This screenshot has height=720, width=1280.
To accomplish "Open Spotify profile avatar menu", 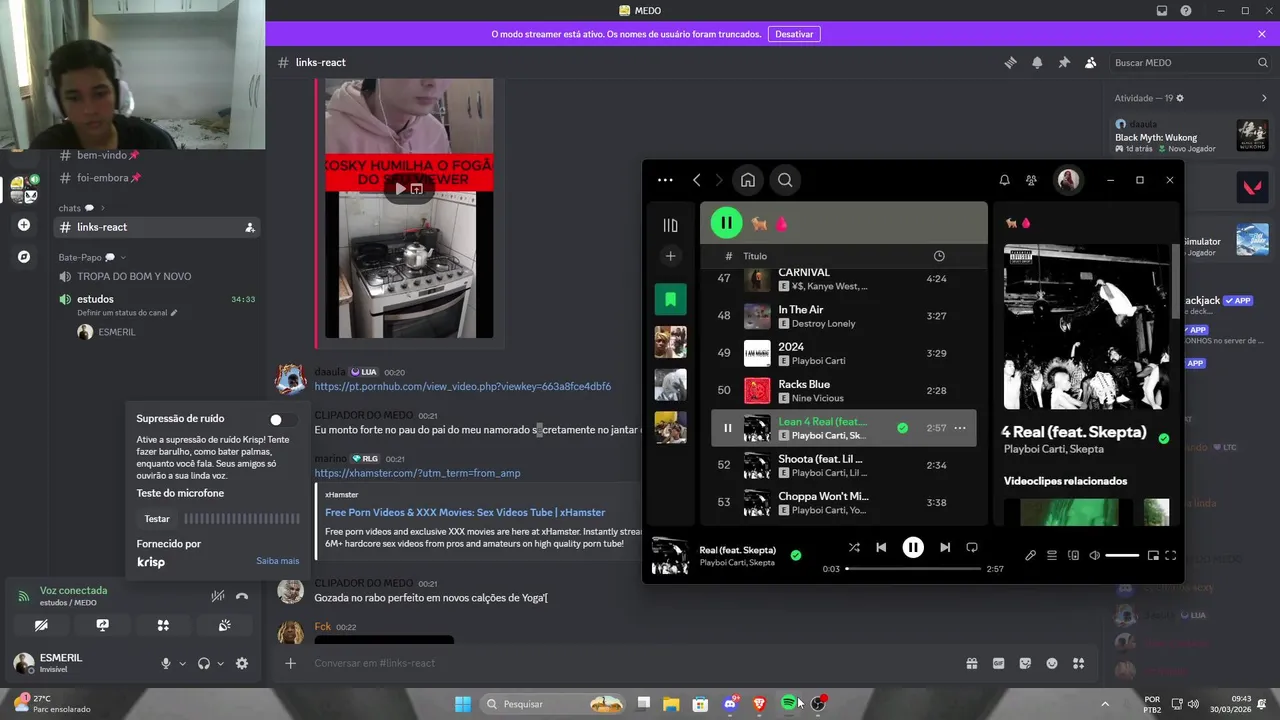I will click(x=1068, y=180).
